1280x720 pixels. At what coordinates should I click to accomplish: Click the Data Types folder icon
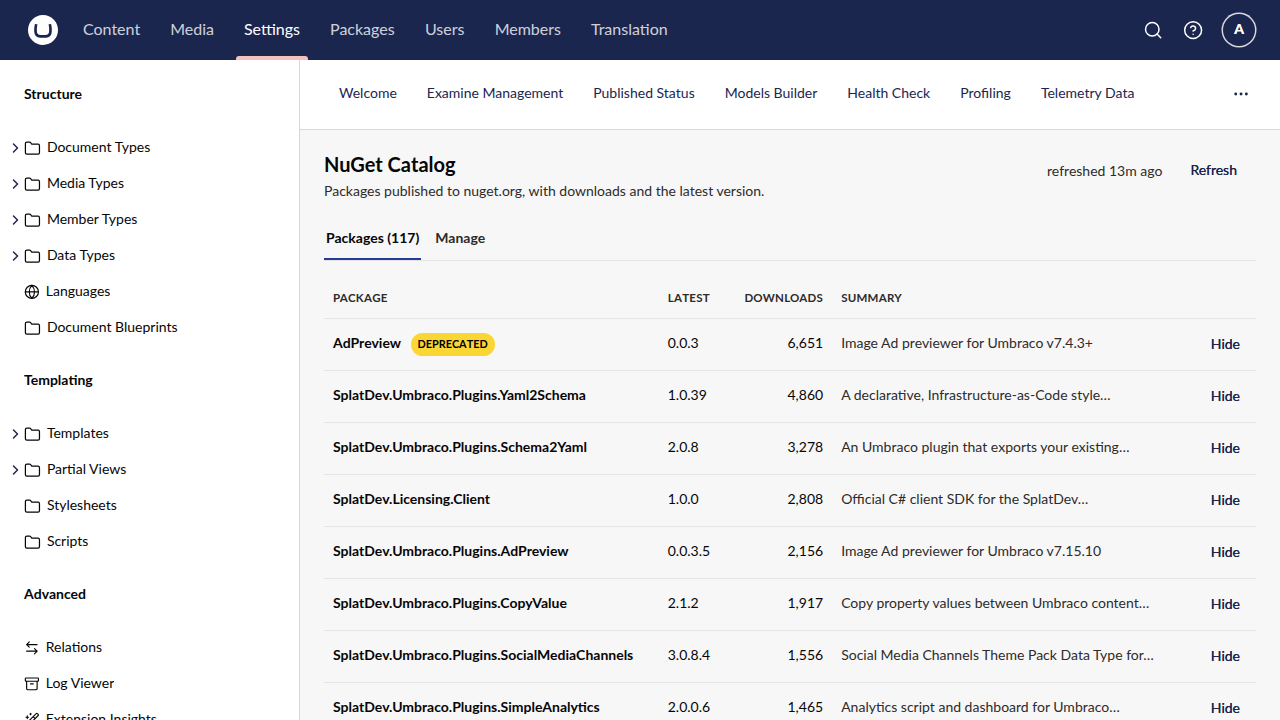click(x=32, y=256)
